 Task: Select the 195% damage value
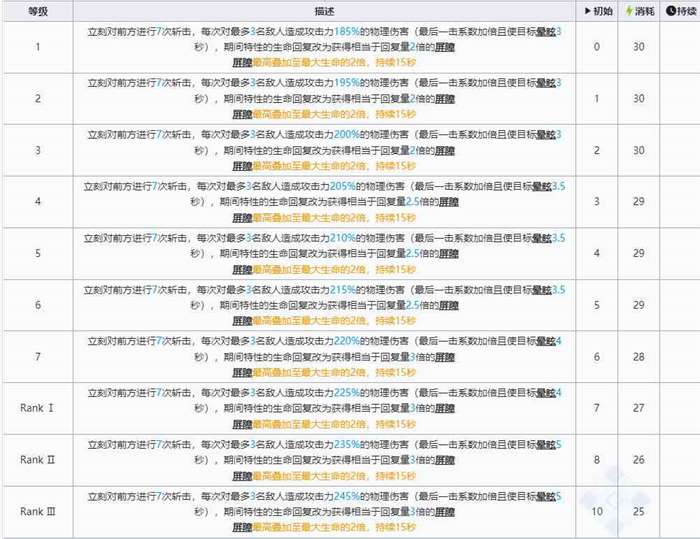click(x=346, y=83)
